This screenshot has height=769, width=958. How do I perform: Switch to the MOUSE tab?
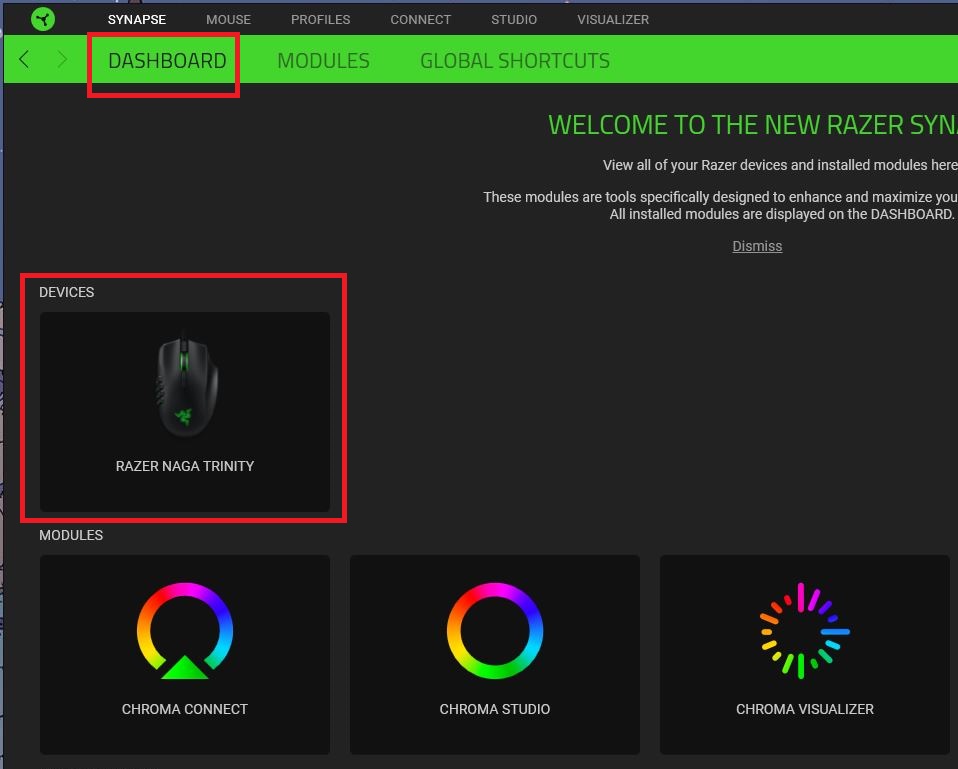229,20
